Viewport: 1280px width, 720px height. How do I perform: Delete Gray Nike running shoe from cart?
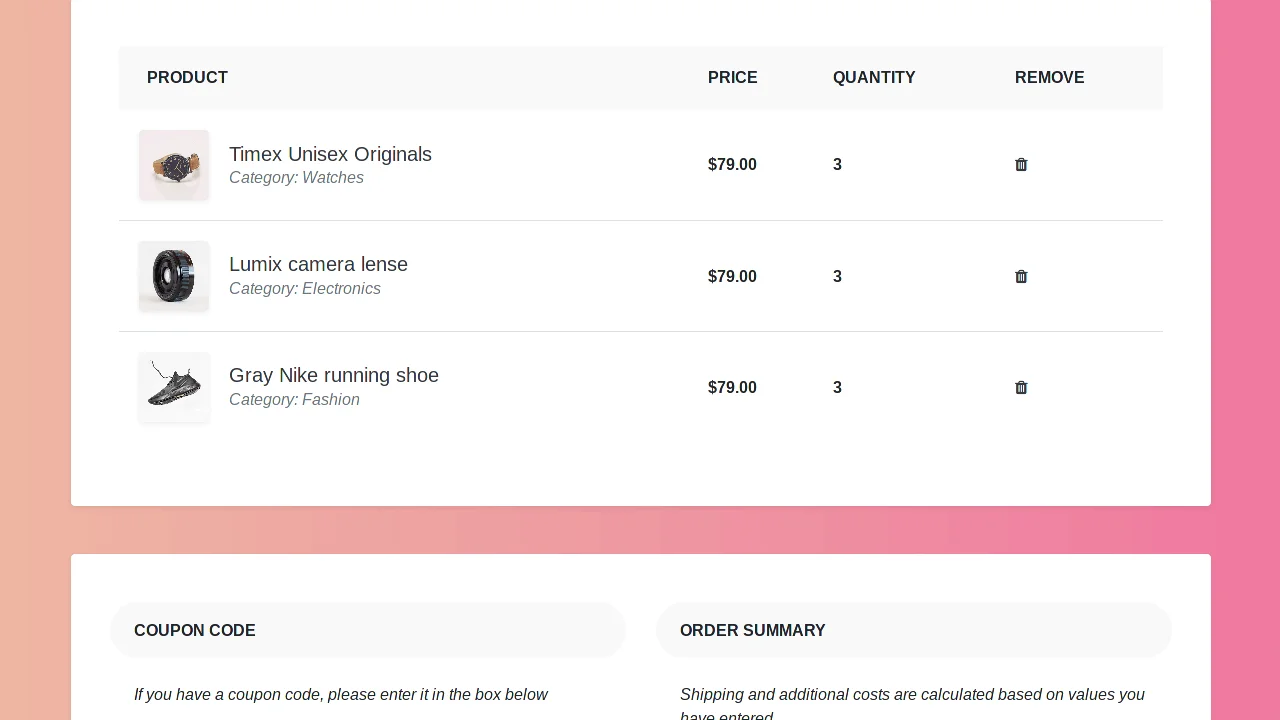tap(1021, 388)
